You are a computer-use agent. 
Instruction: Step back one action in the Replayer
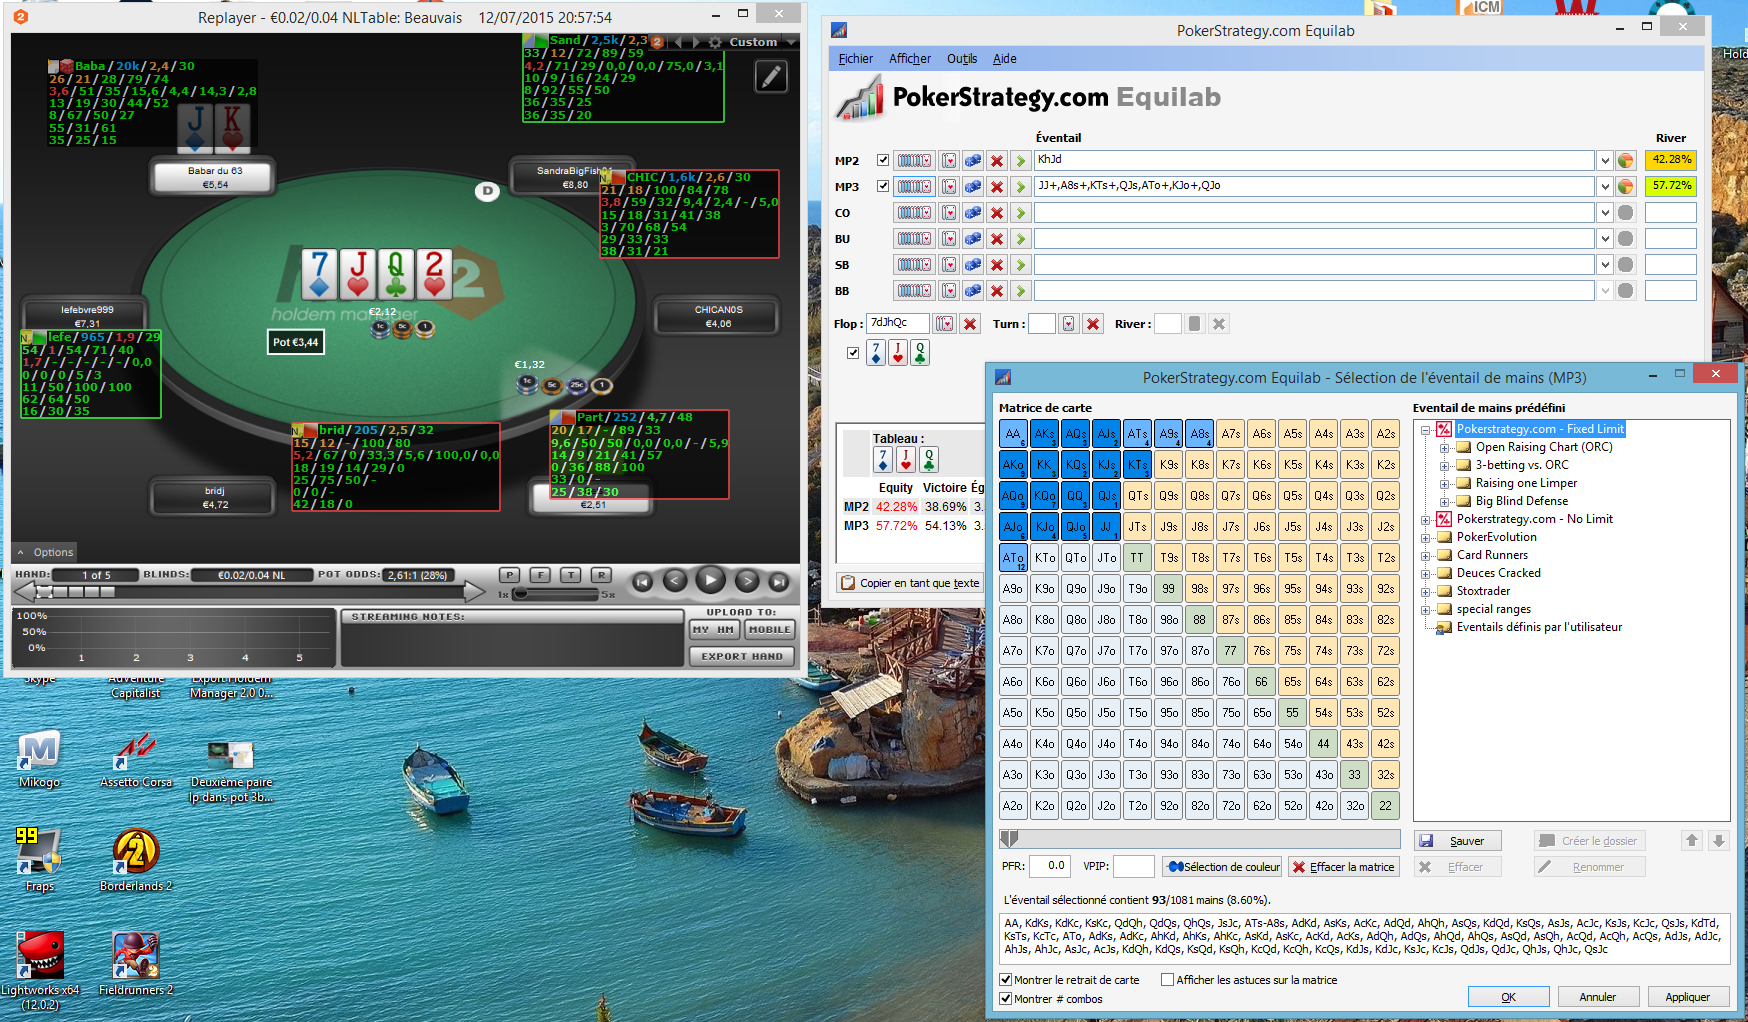675,580
